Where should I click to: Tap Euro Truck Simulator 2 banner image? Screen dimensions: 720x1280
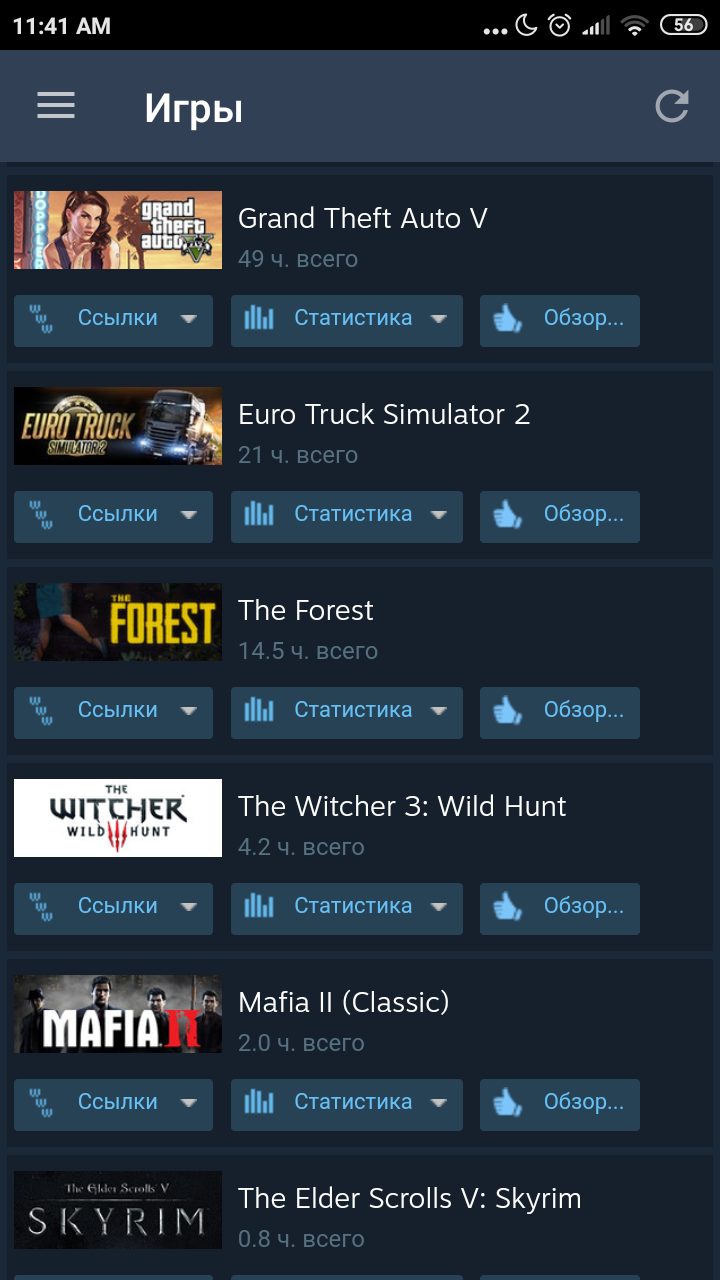point(118,426)
